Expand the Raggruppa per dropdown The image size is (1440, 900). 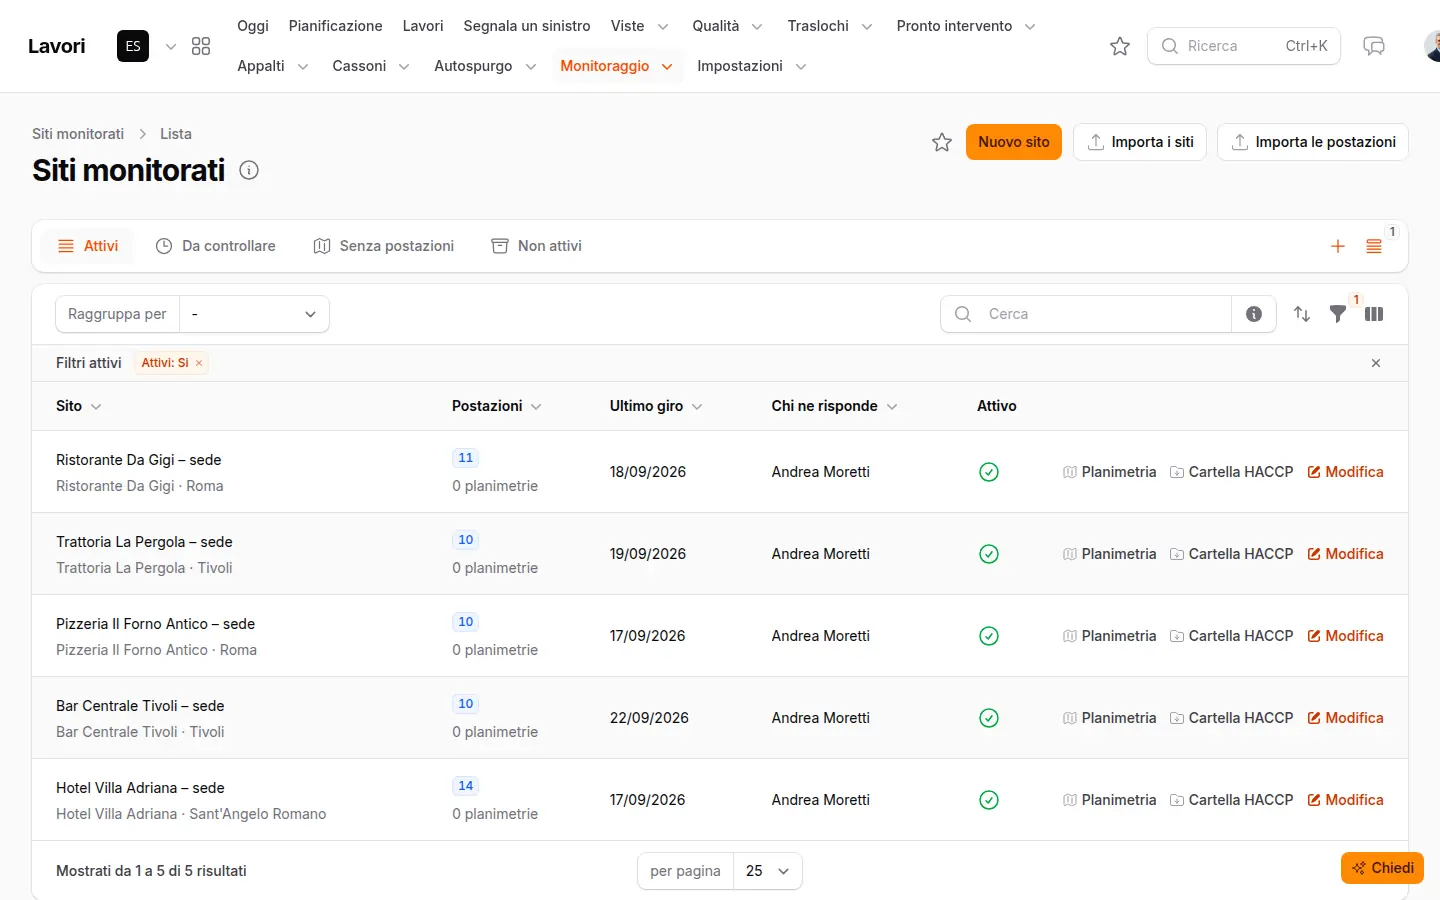pos(254,314)
